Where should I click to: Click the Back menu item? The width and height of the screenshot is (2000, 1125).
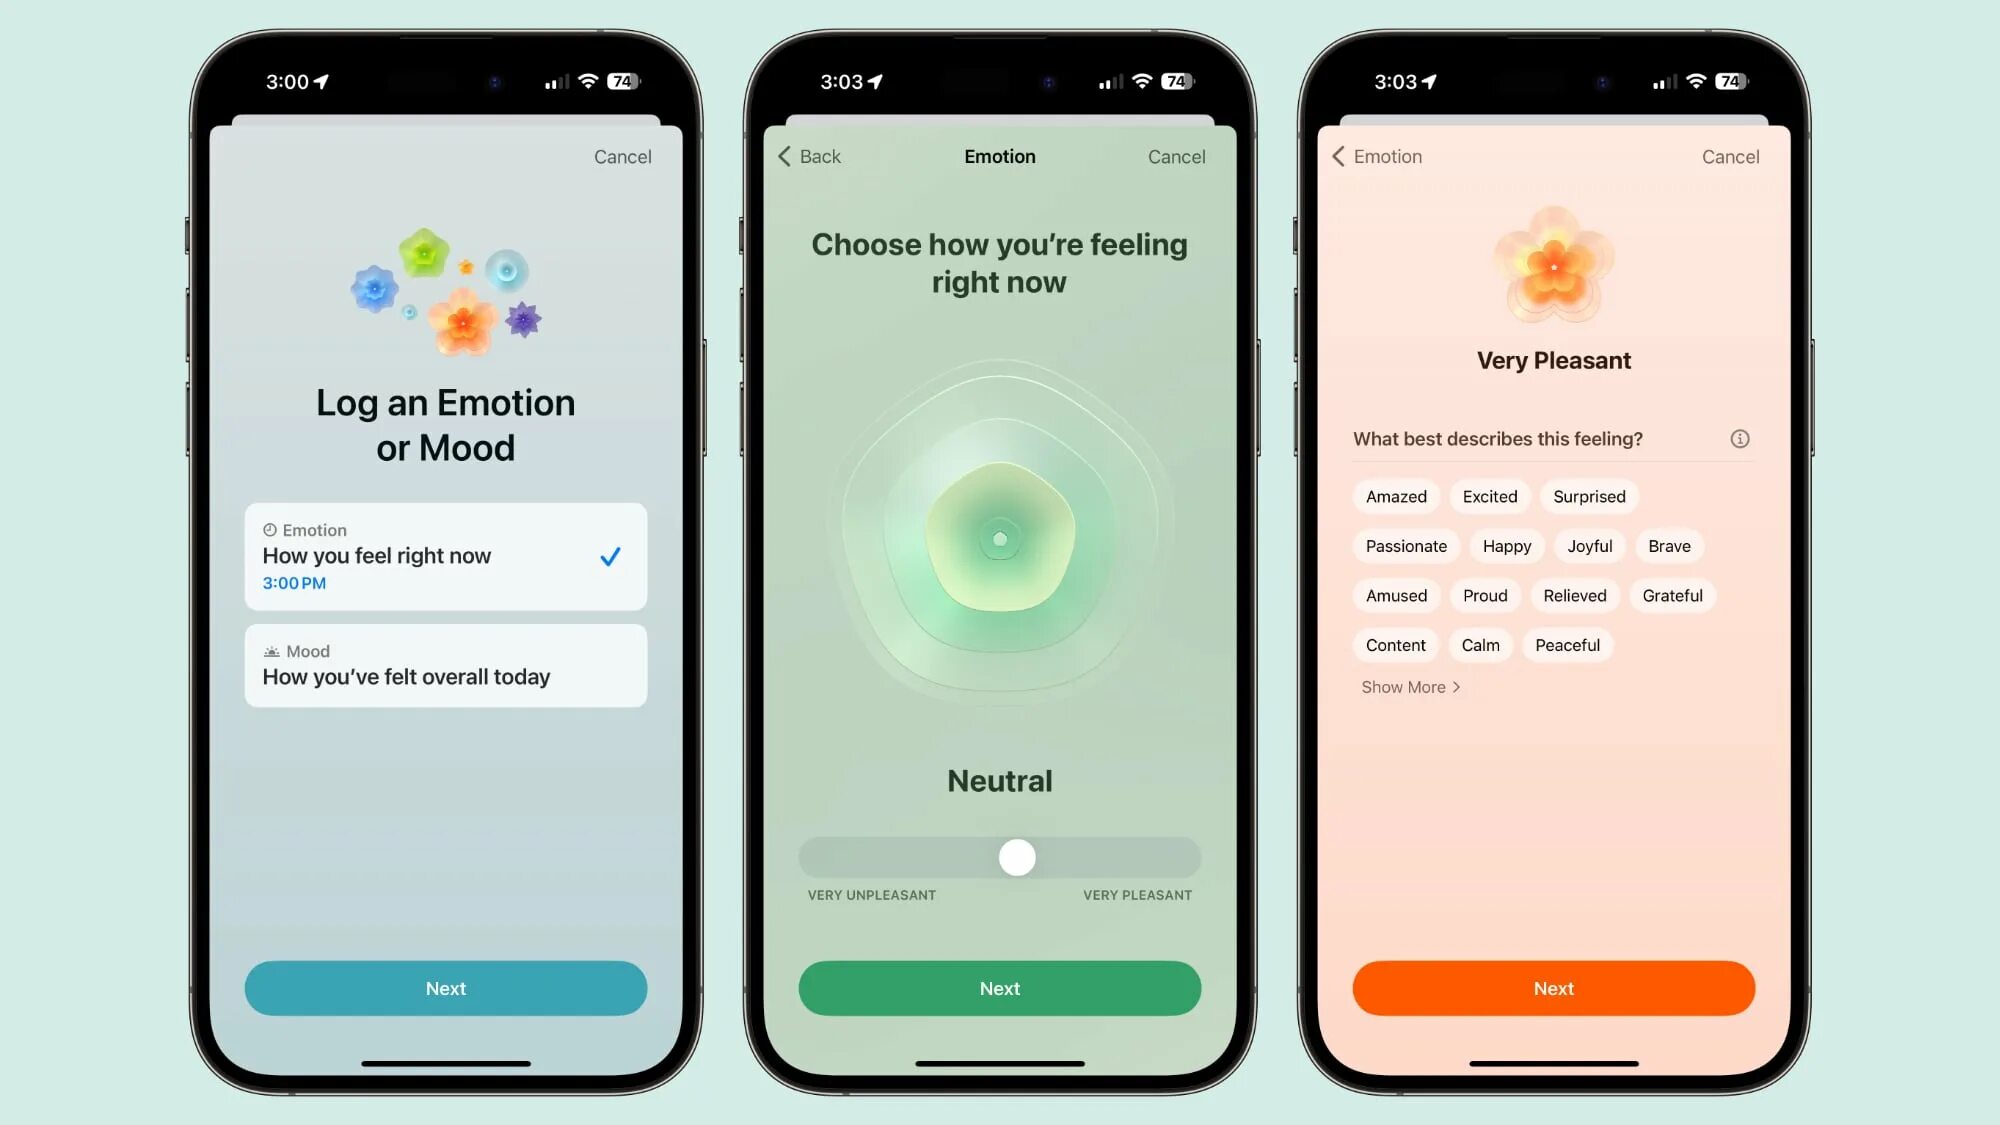click(x=810, y=155)
